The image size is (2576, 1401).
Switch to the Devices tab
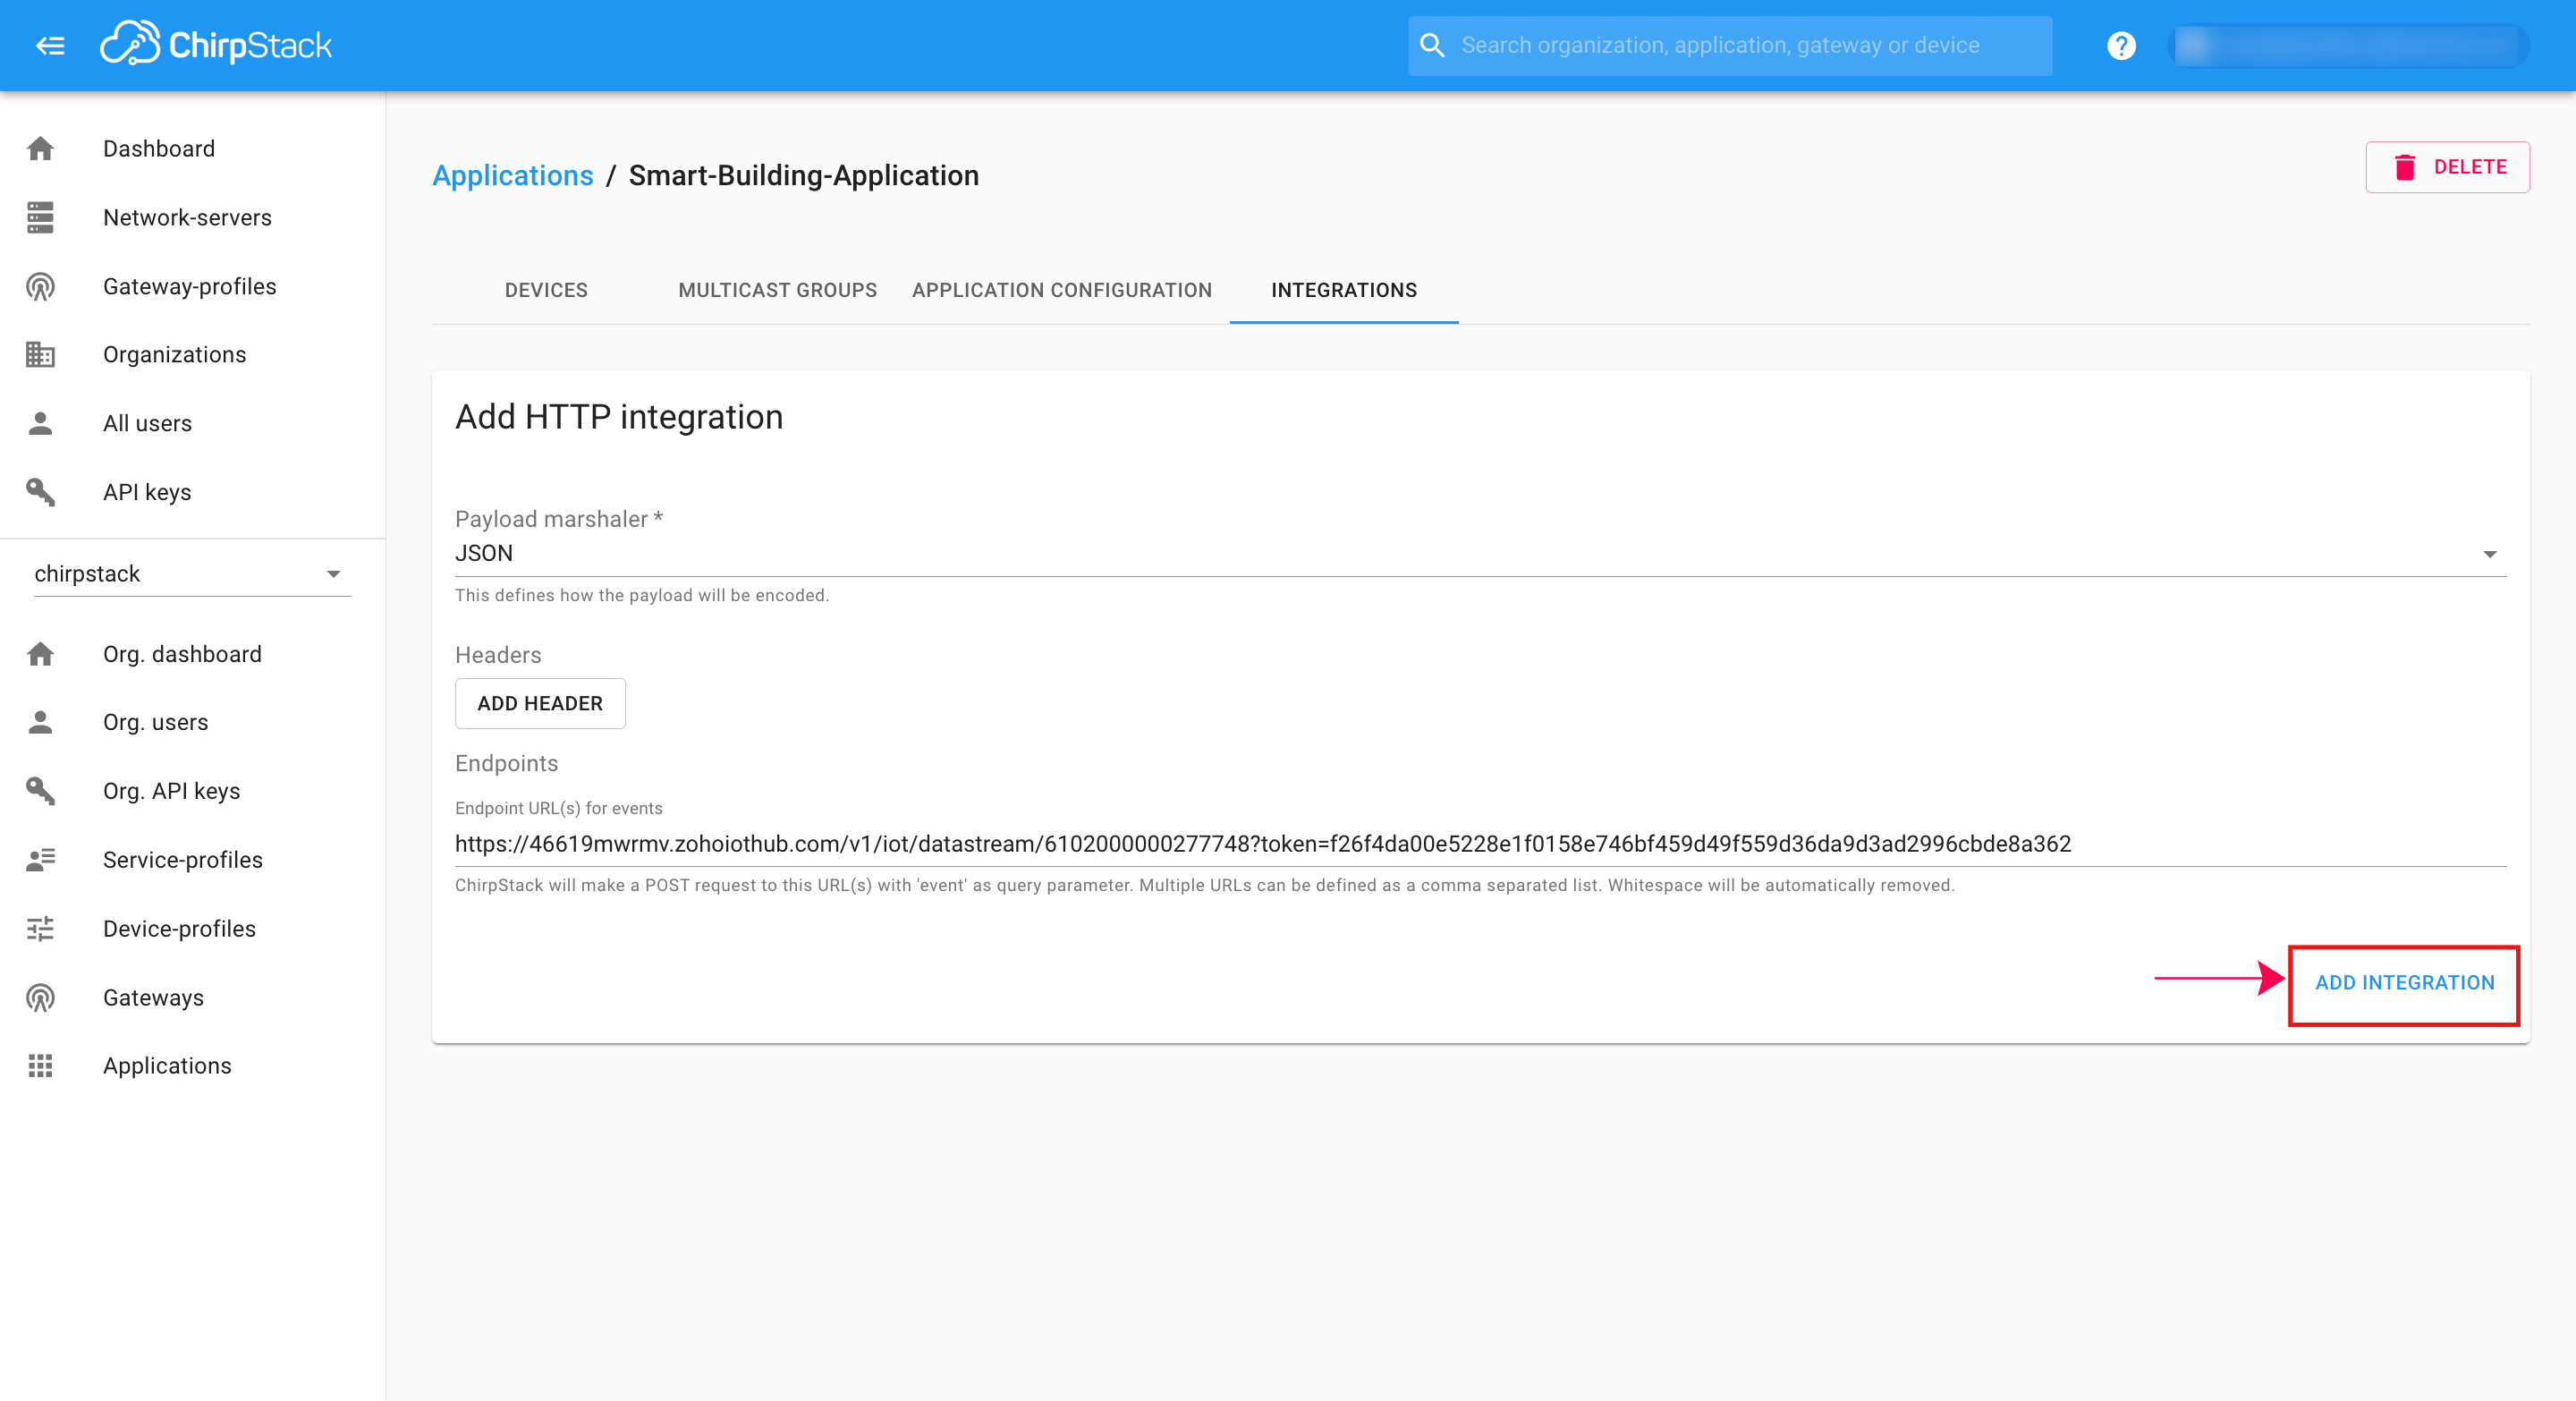coord(546,290)
